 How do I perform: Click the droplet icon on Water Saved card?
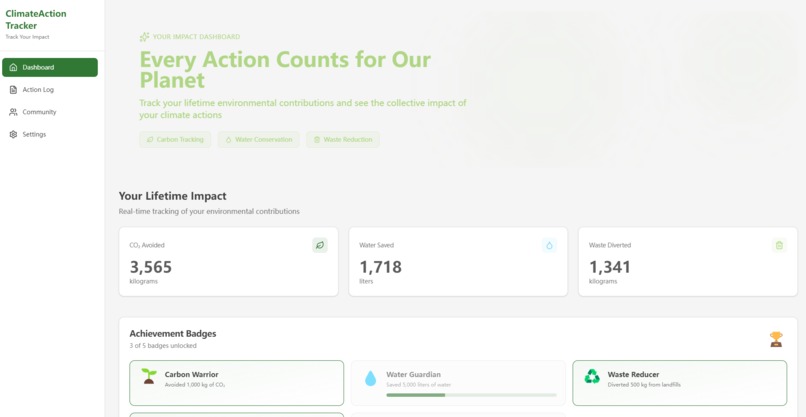(549, 245)
